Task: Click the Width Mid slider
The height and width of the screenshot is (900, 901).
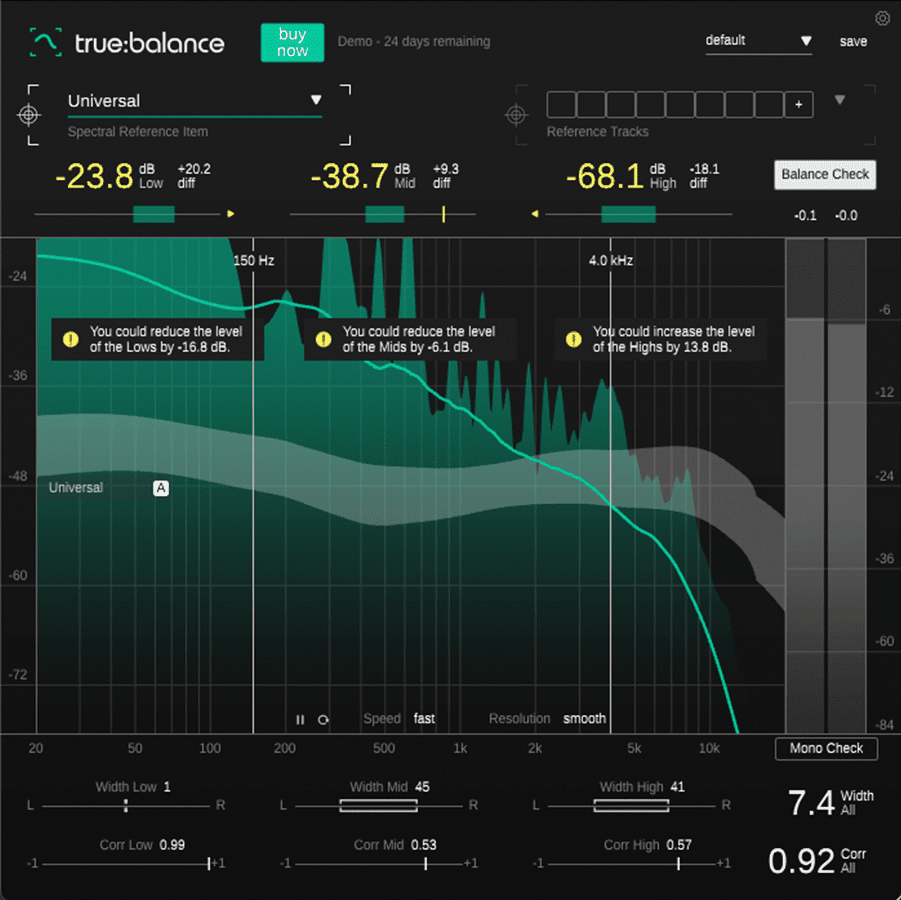Action: tap(379, 806)
